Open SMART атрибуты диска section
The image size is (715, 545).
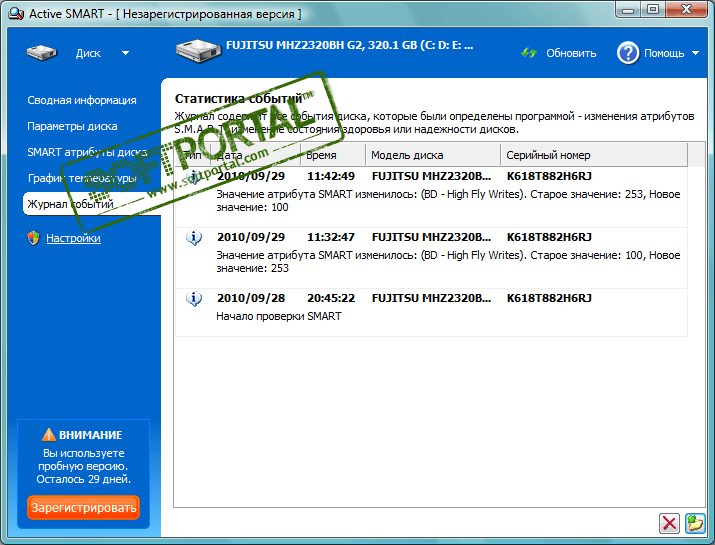[87, 152]
